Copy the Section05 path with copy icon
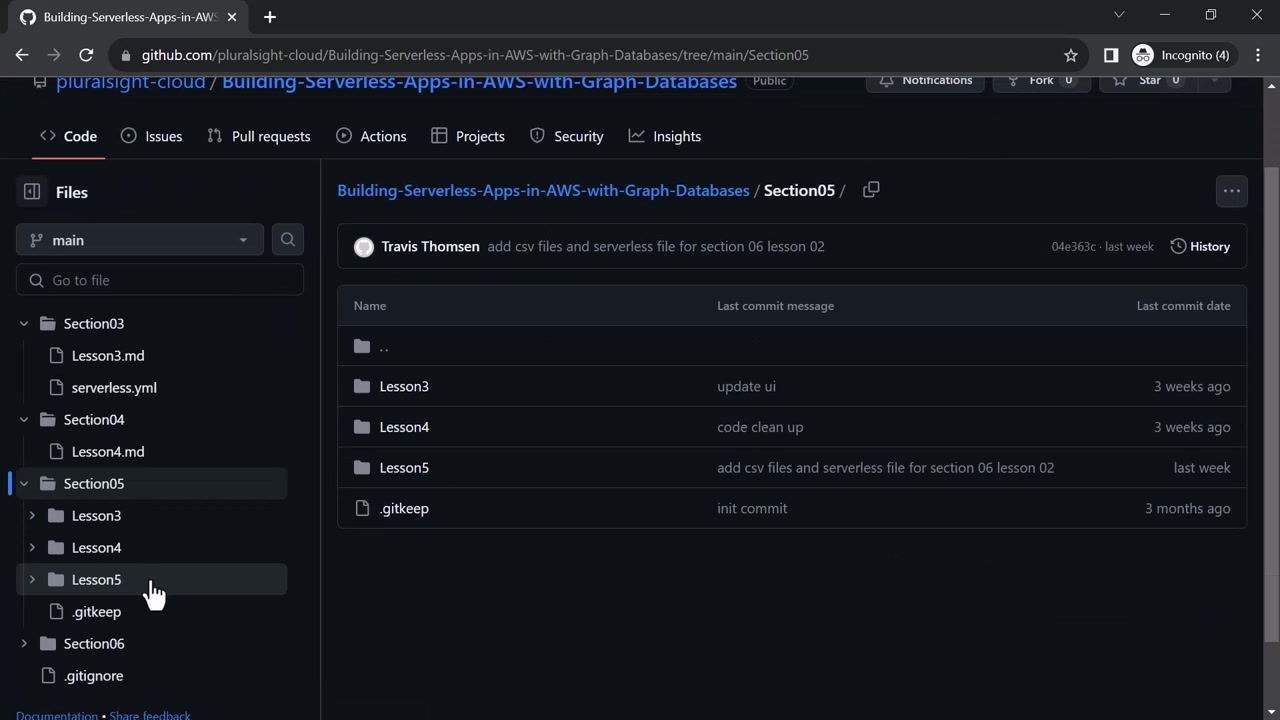The image size is (1280, 720). tap(871, 190)
